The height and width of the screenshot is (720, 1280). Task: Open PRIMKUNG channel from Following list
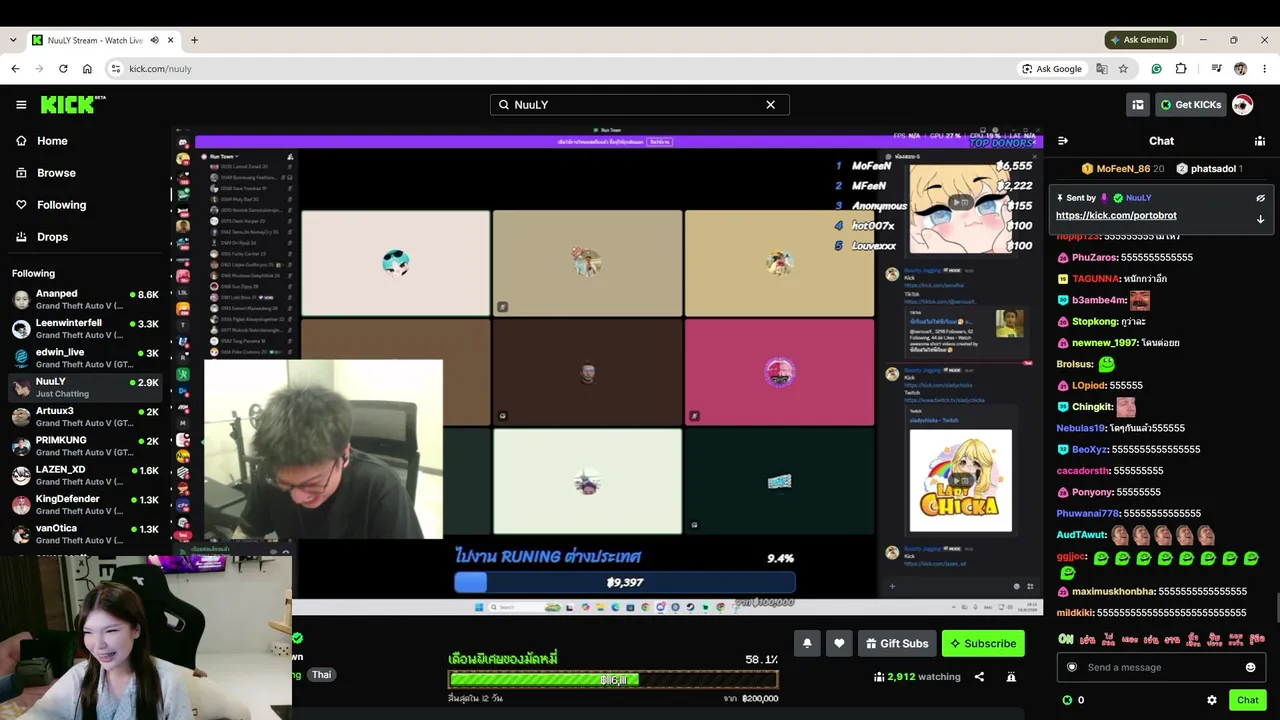pyautogui.click(x=85, y=446)
